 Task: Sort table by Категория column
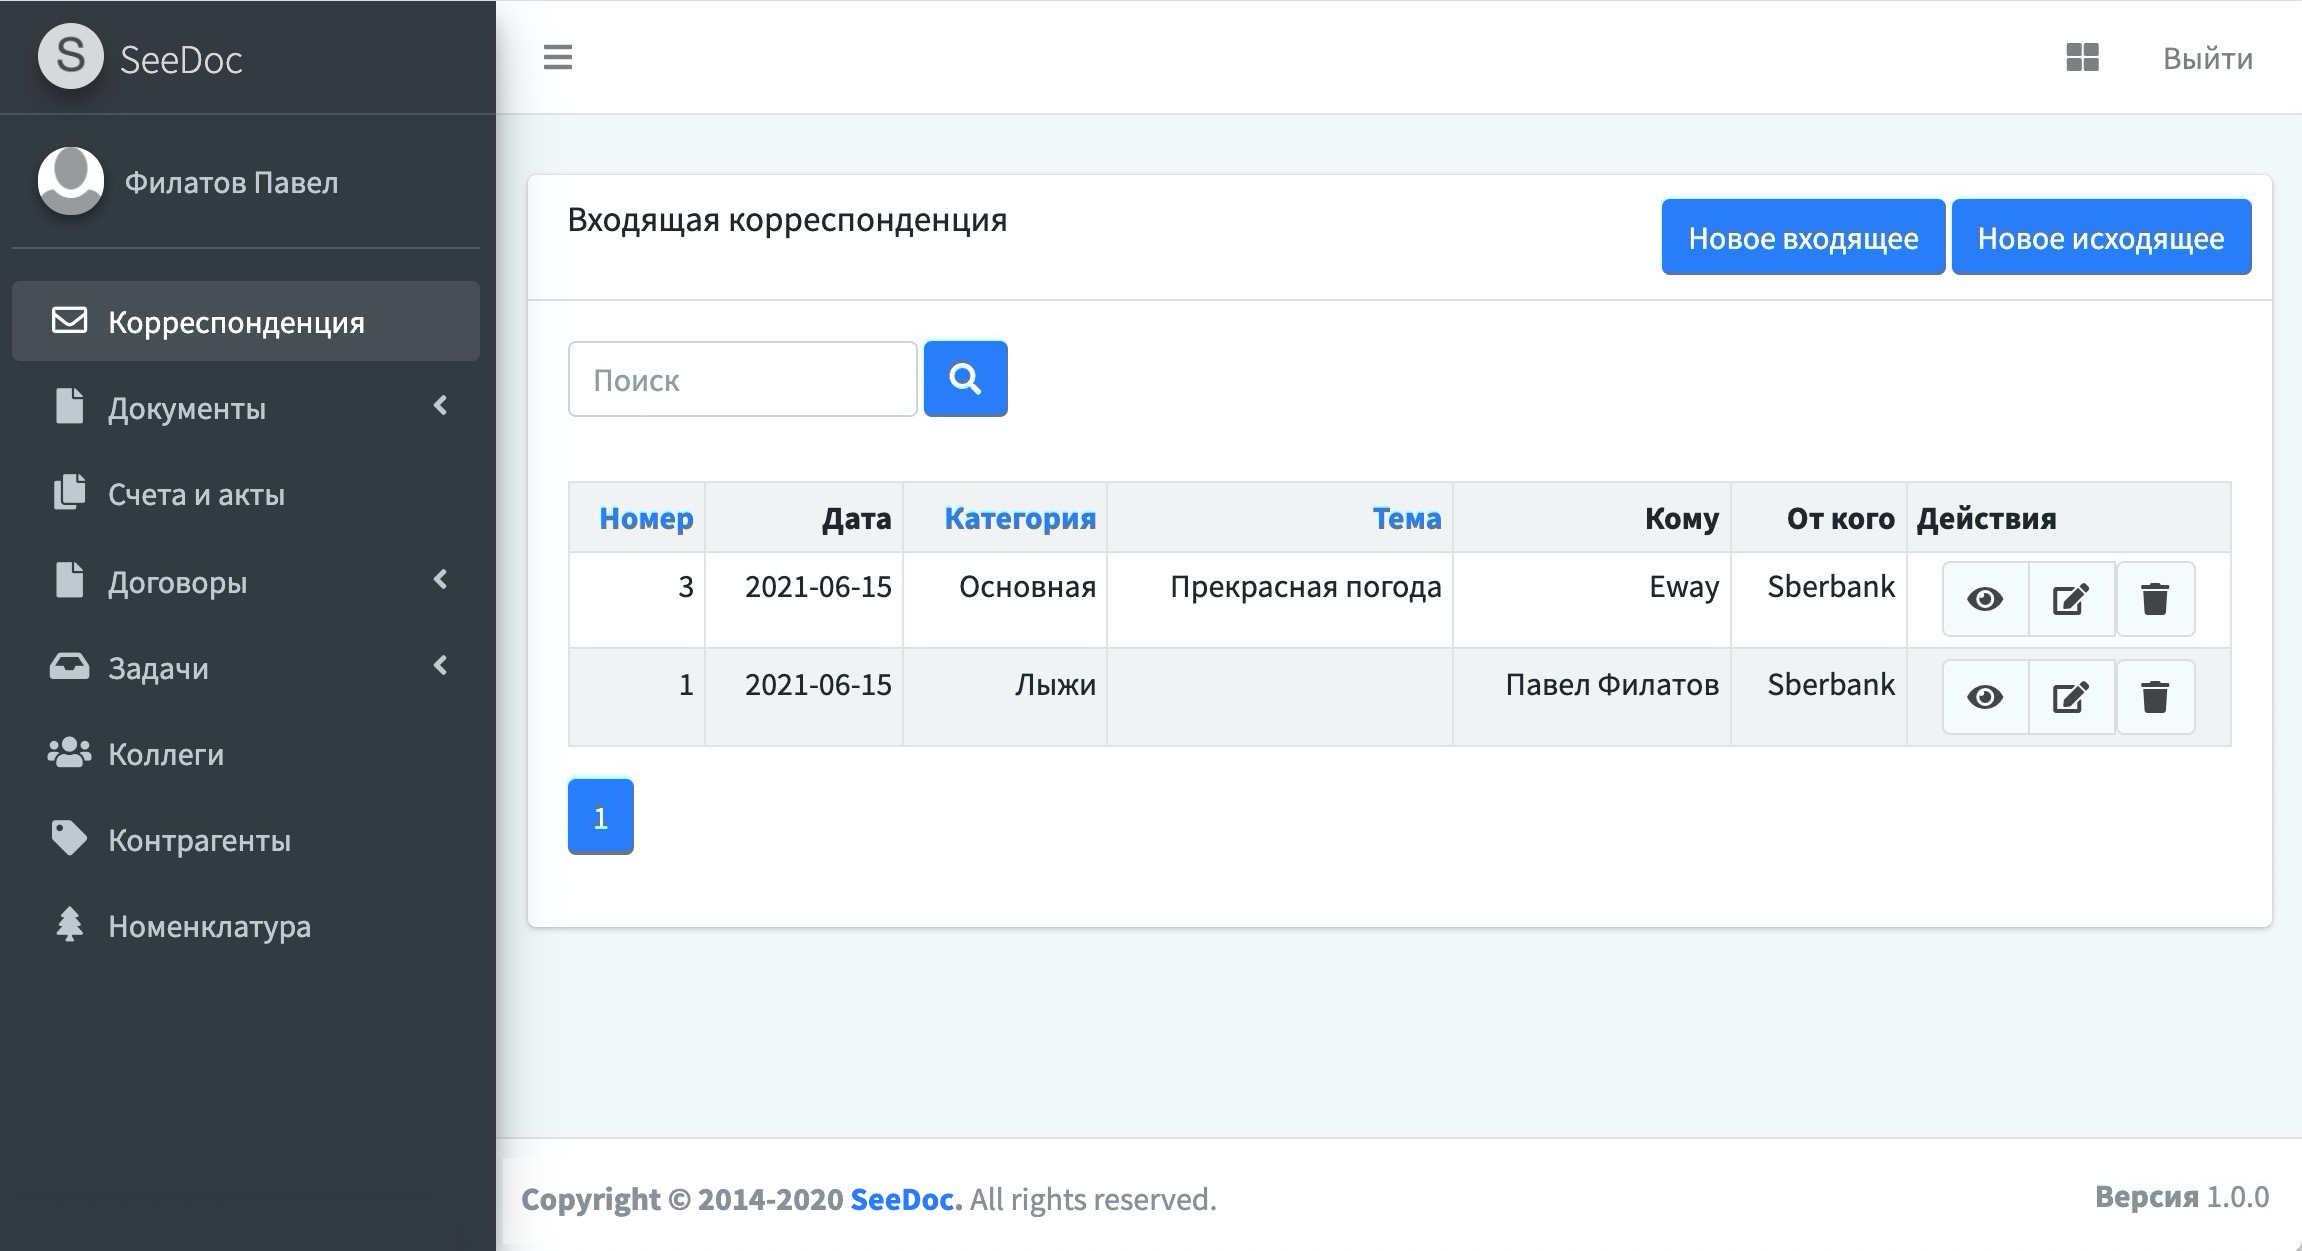coord(1020,518)
